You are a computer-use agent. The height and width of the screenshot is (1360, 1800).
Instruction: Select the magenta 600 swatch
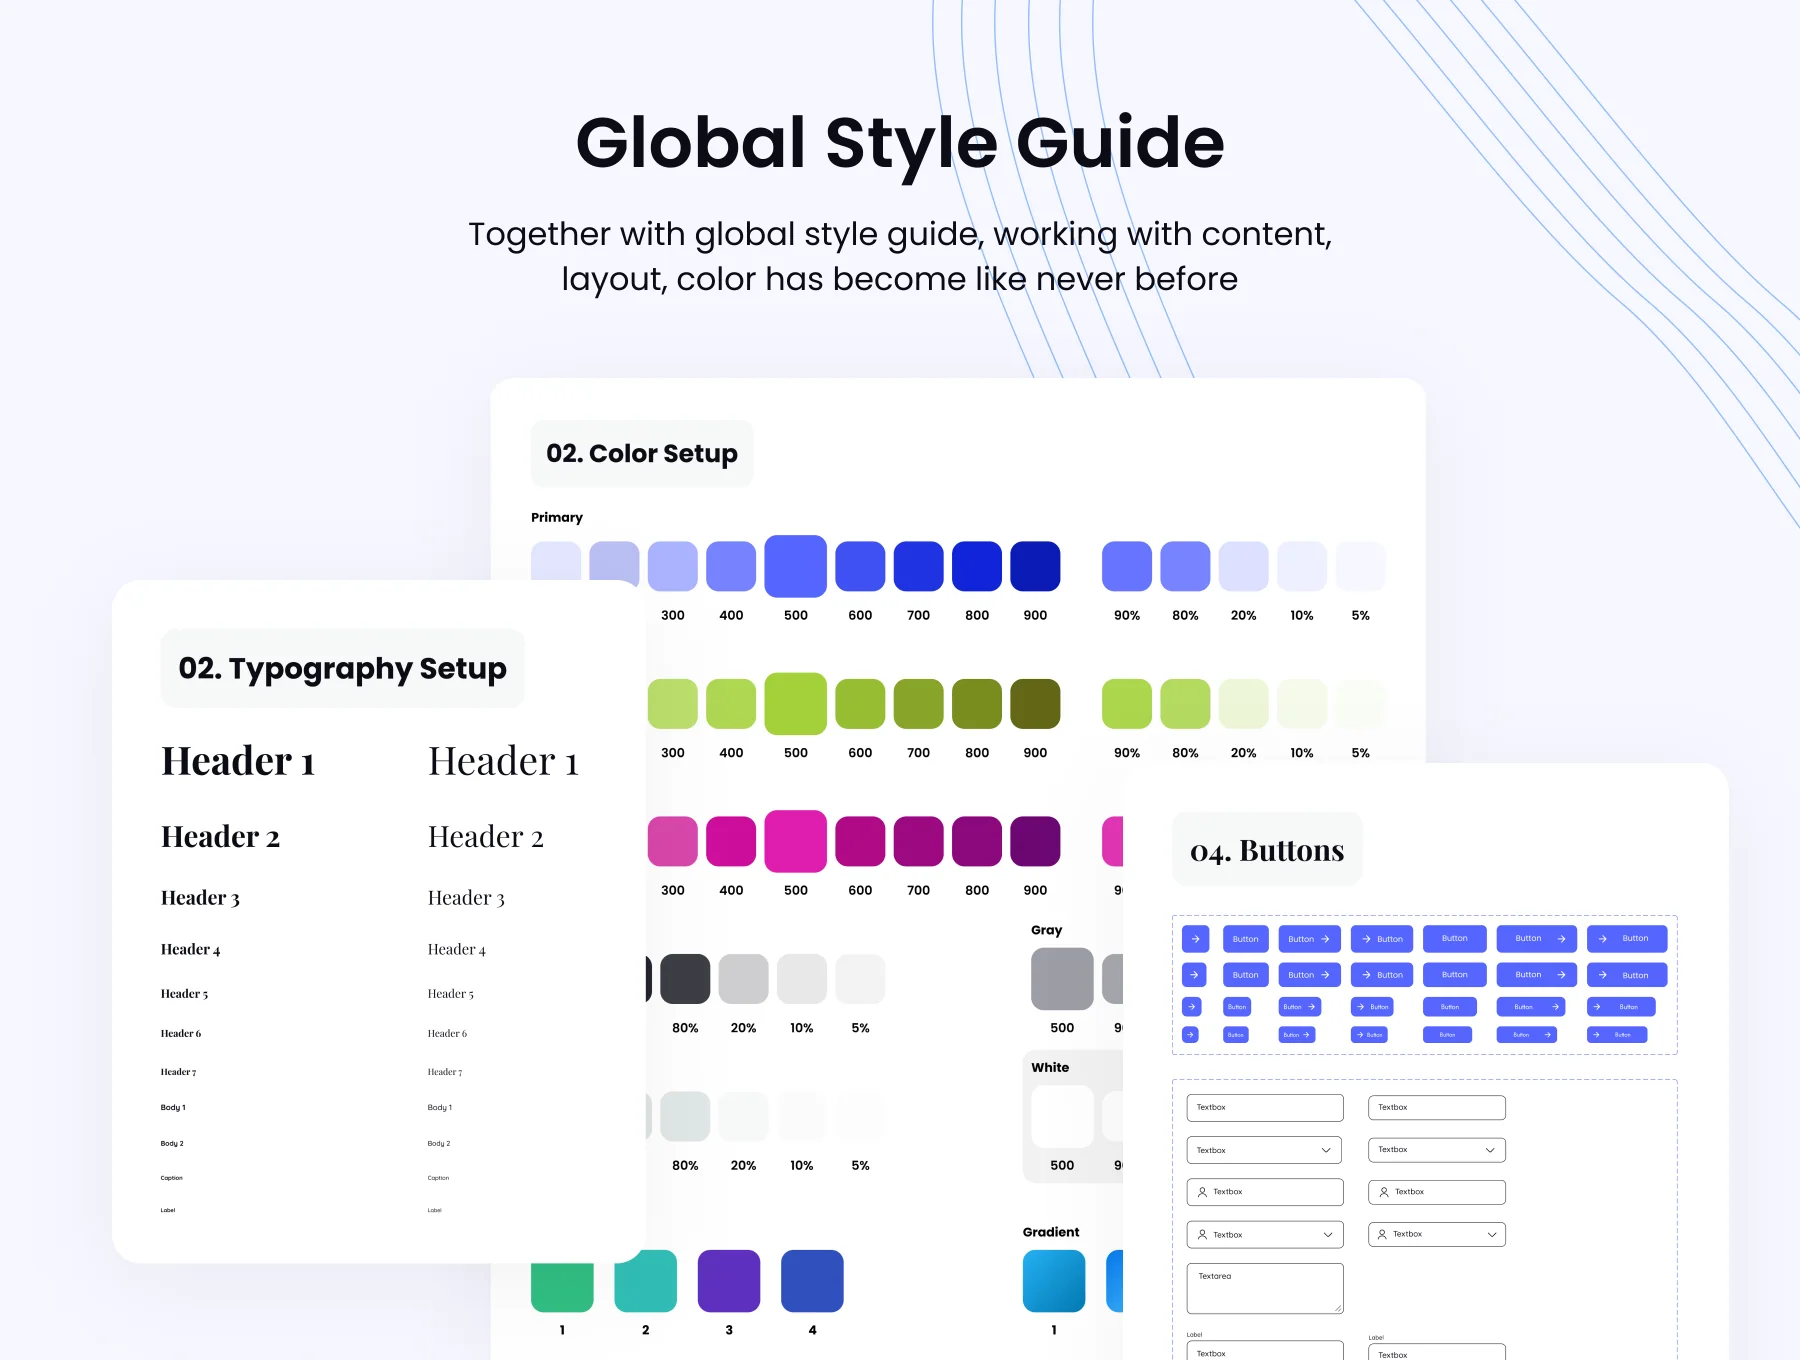coord(860,841)
